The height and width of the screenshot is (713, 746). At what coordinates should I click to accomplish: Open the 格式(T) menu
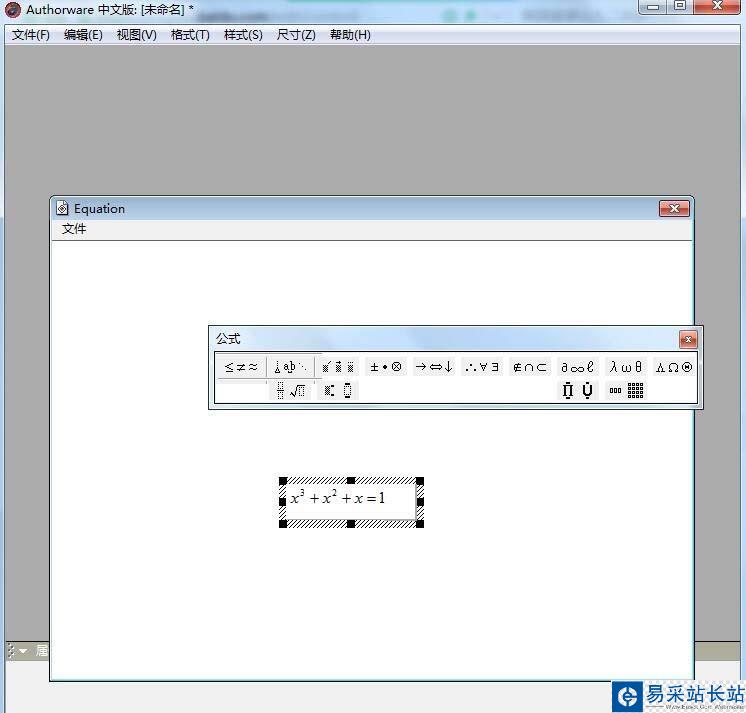(190, 35)
